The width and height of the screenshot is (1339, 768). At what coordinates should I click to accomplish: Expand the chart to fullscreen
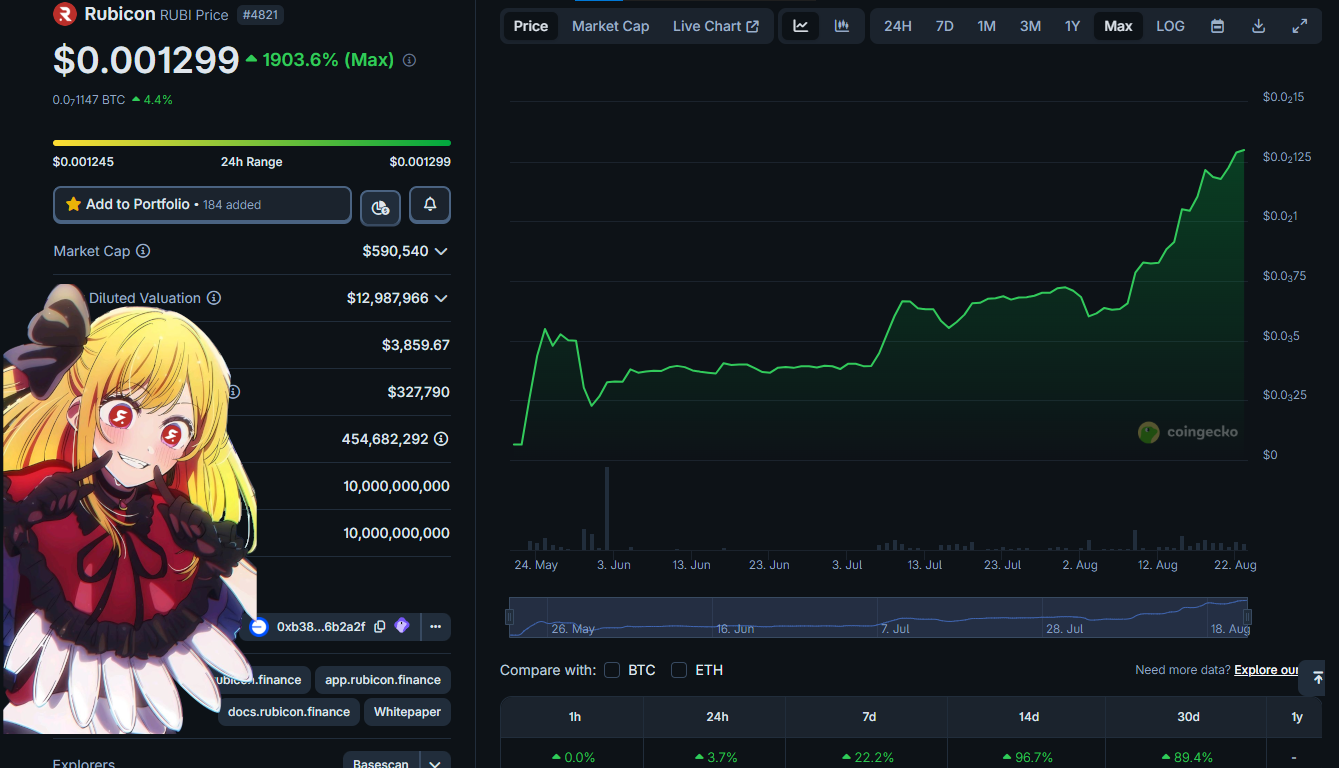pos(1299,26)
